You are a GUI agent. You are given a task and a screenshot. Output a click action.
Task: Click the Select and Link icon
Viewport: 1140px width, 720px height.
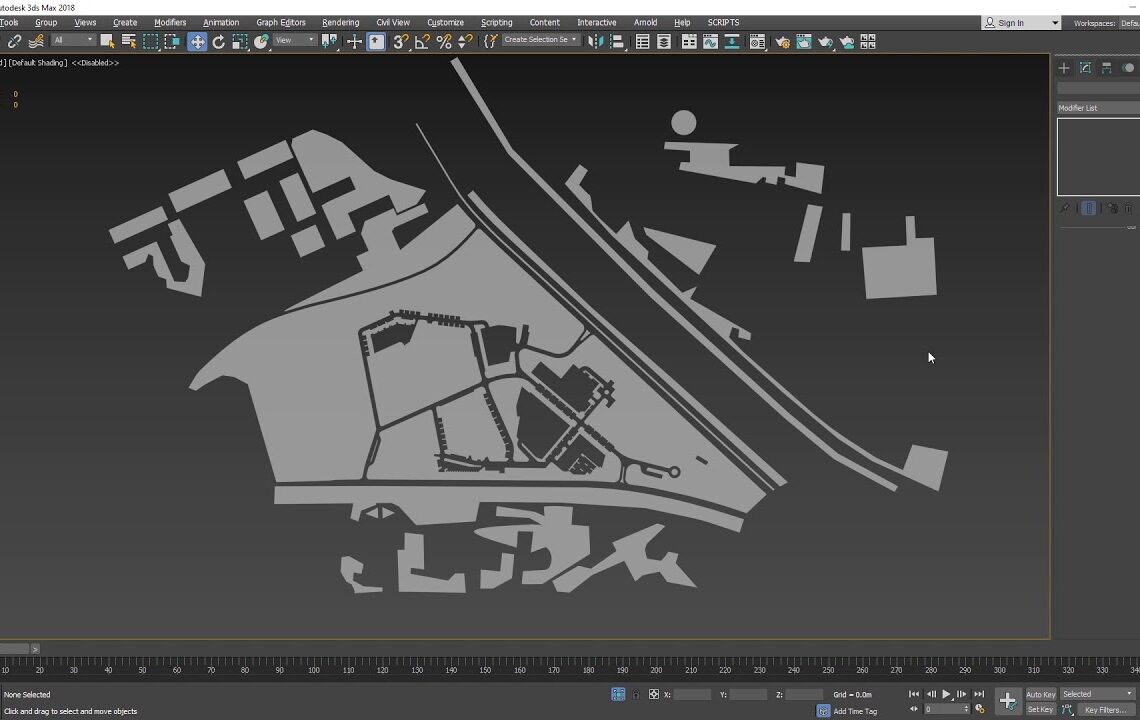click(14, 41)
